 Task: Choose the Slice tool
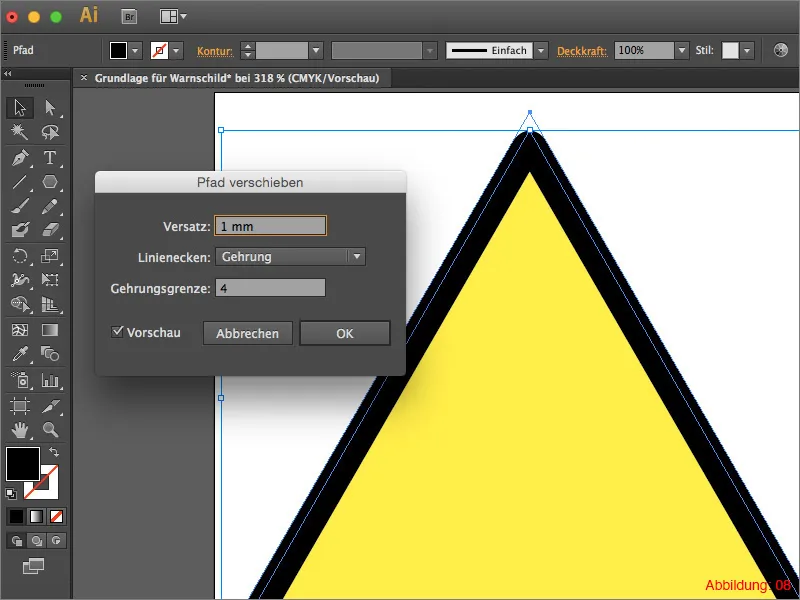pos(49,406)
